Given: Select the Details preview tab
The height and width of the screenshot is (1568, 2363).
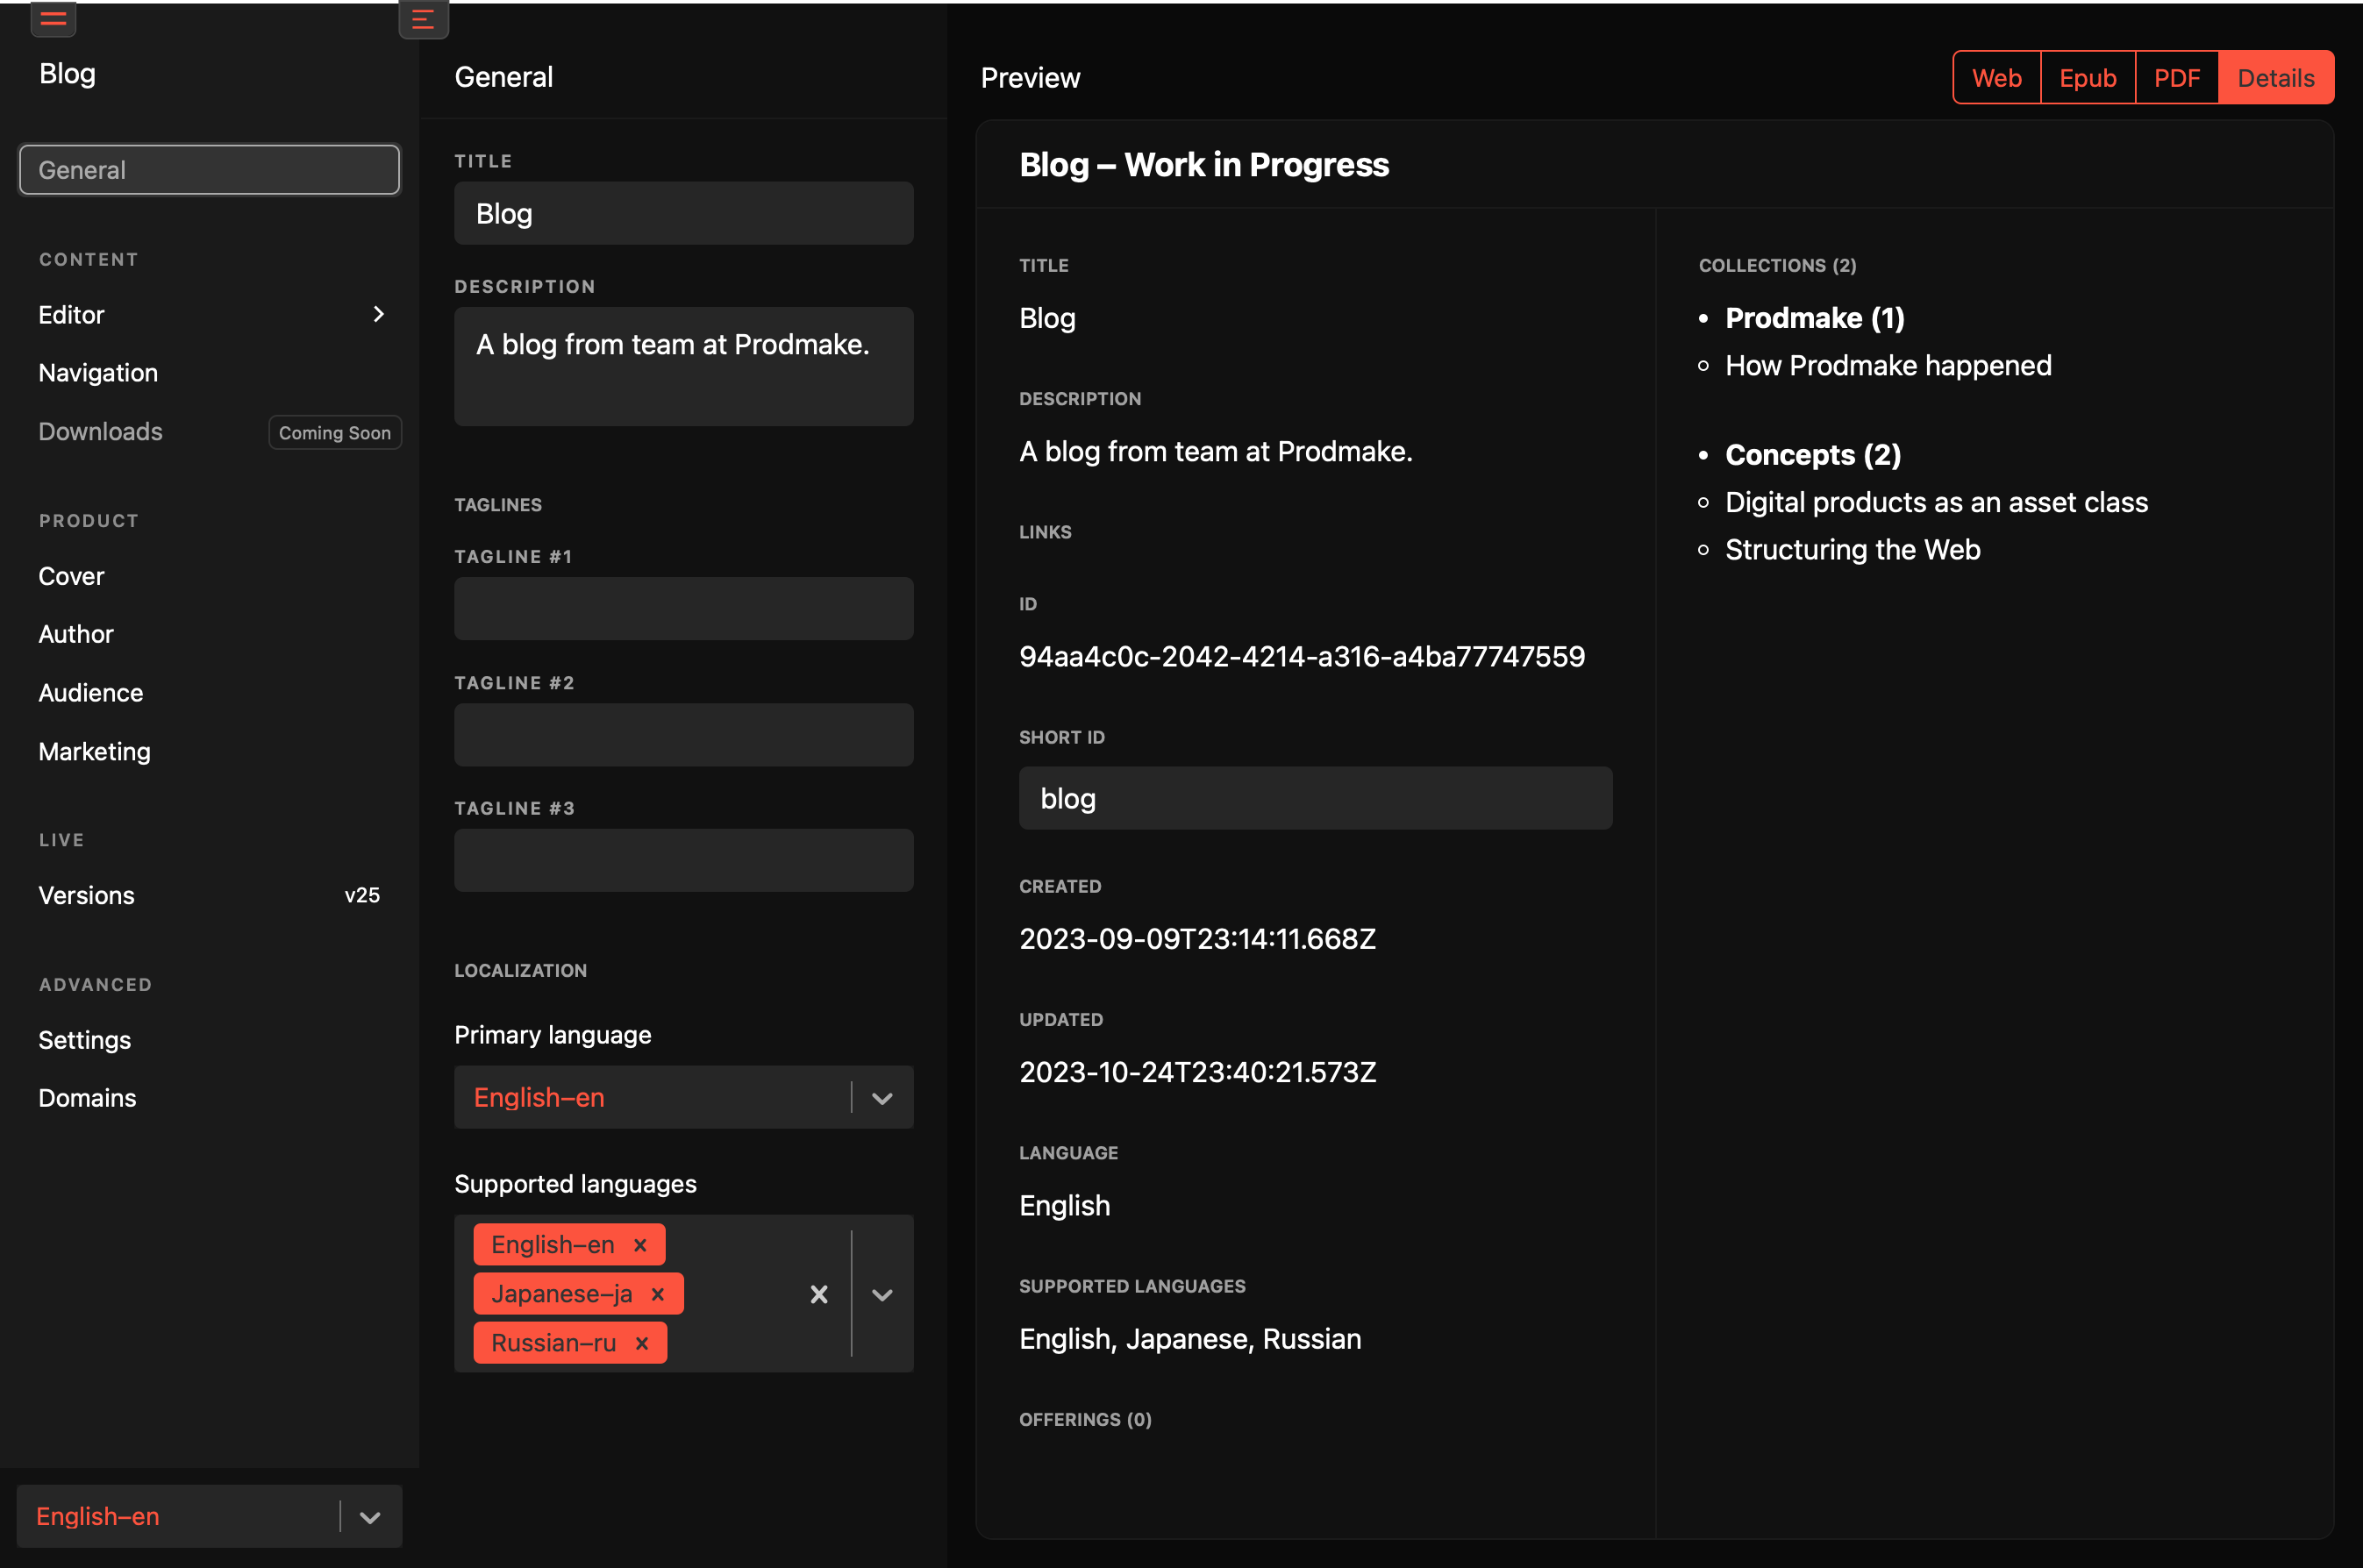Looking at the screenshot, I should click(x=2275, y=78).
